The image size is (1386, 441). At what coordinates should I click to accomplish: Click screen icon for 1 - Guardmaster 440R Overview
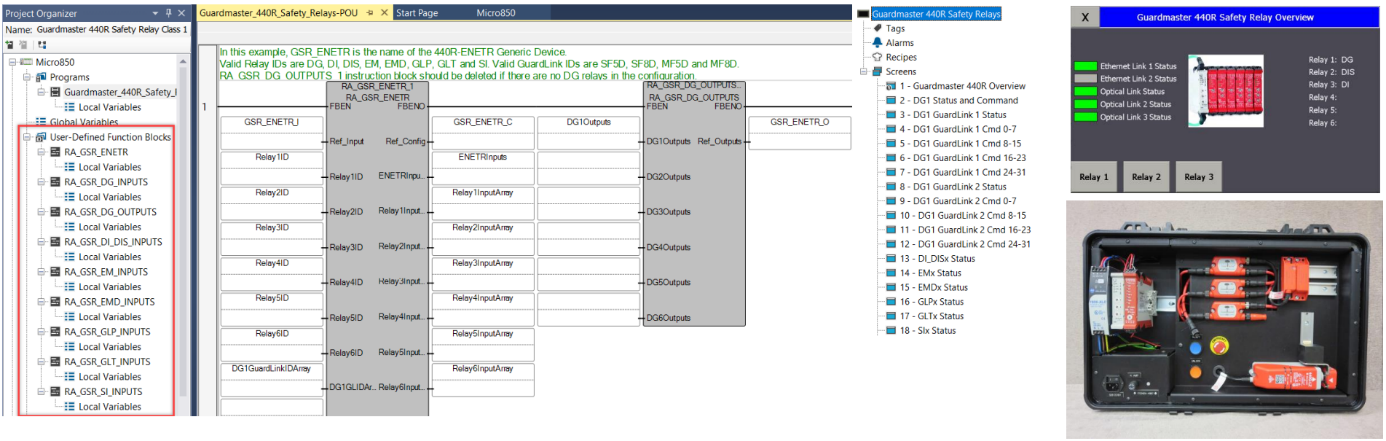[x=891, y=86]
